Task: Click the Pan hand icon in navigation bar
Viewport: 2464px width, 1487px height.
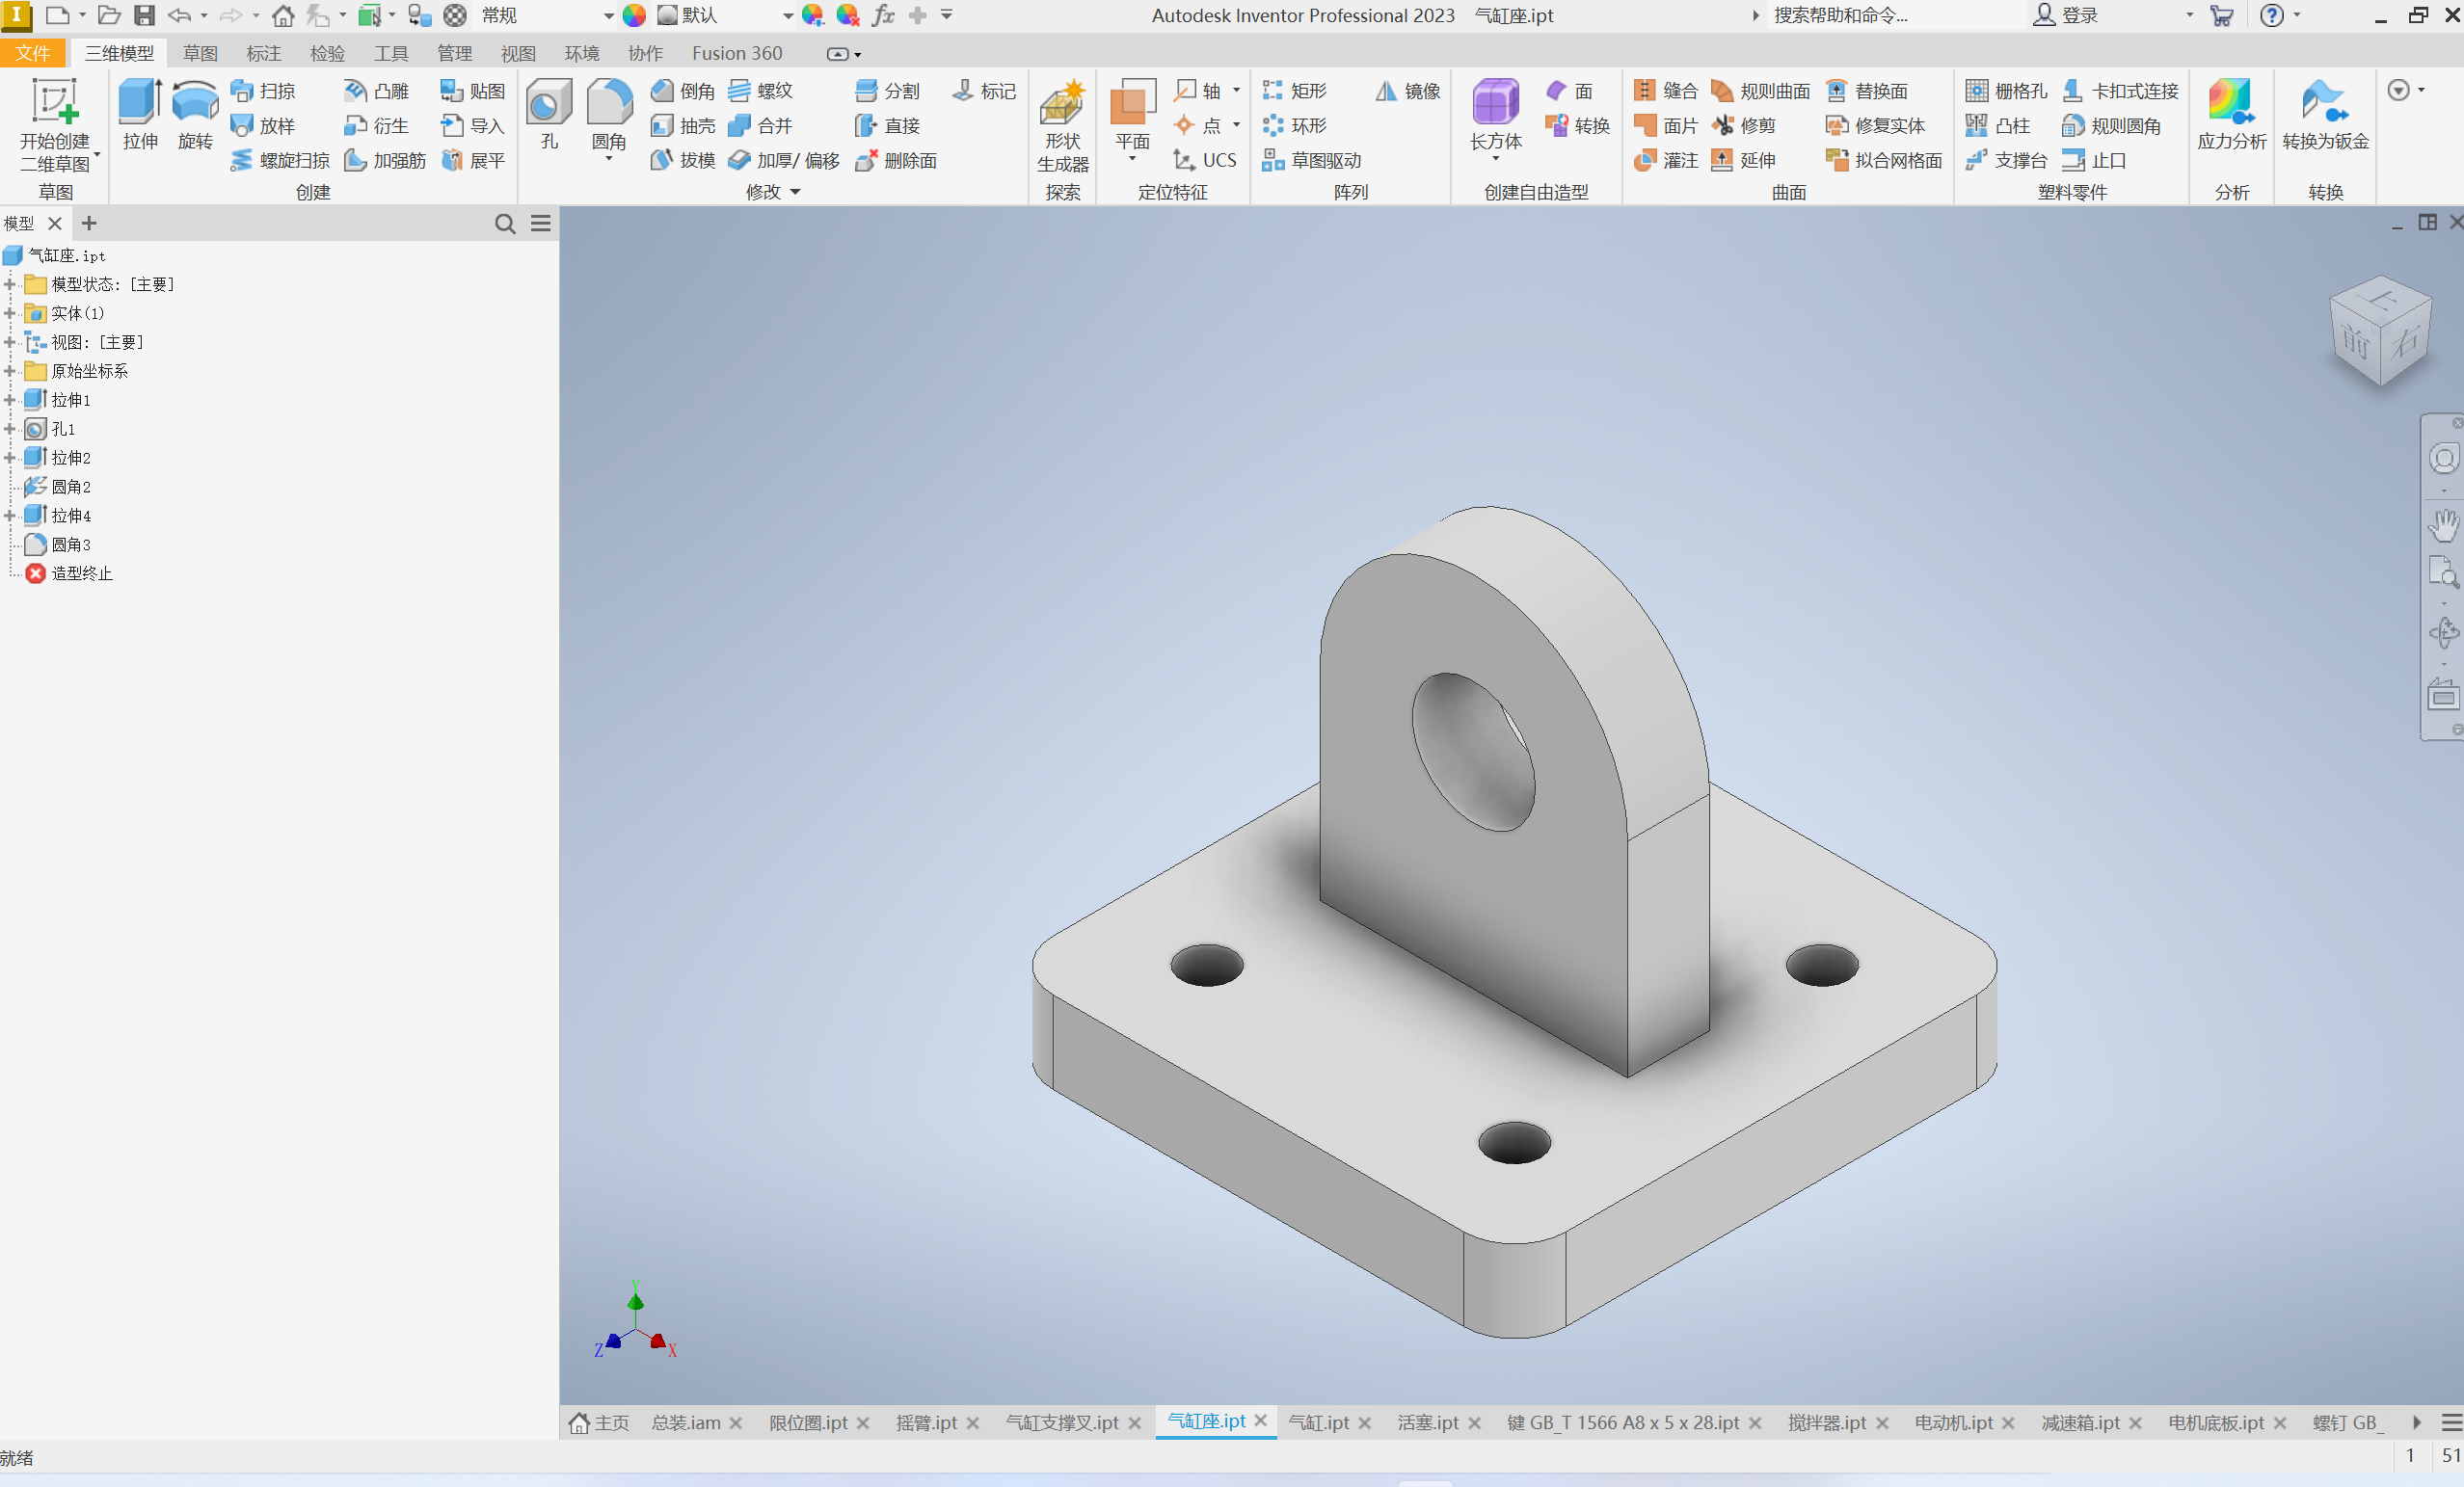Action: coord(2444,524)
